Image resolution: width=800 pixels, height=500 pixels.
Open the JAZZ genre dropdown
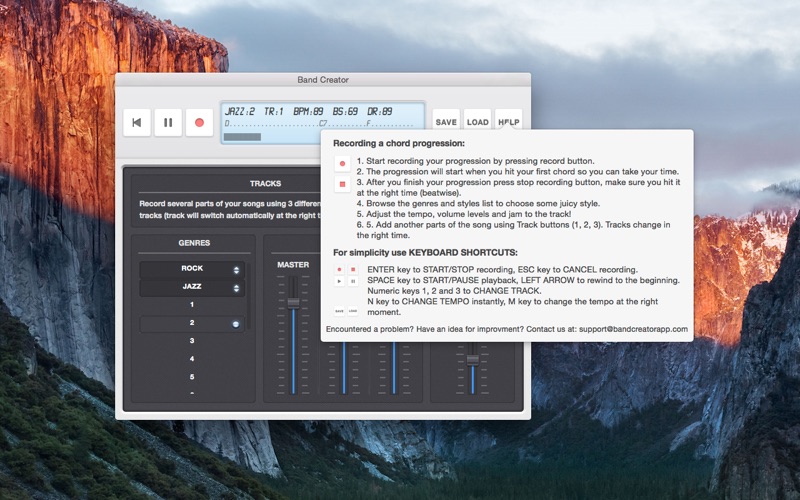pos(192,288)
